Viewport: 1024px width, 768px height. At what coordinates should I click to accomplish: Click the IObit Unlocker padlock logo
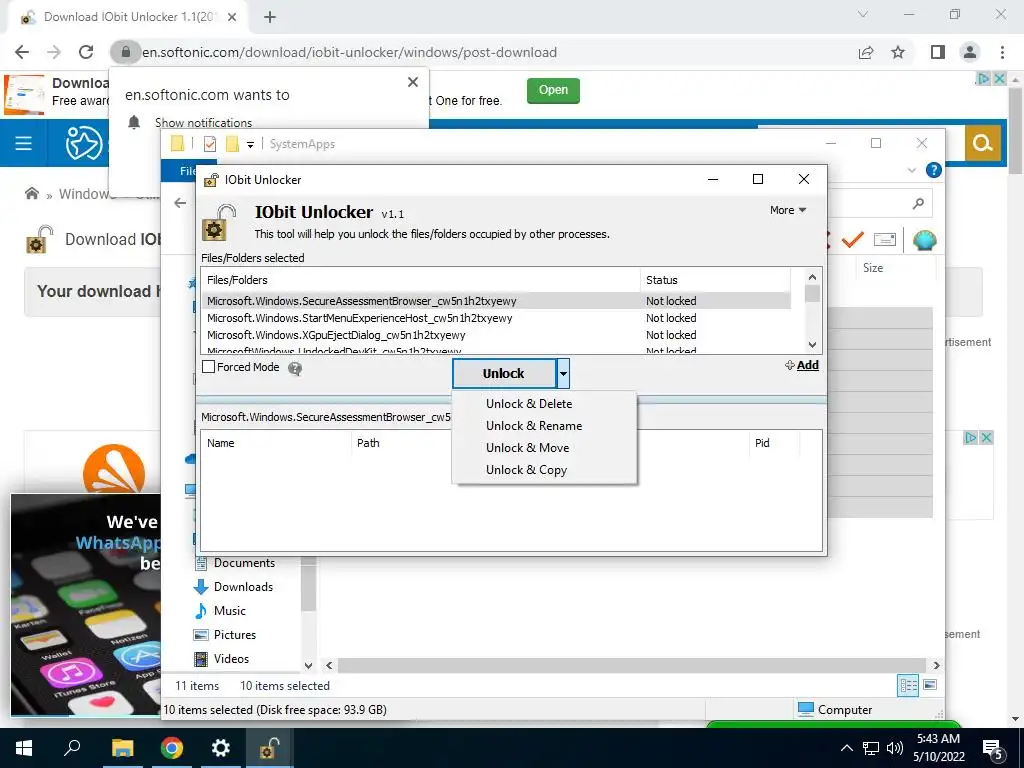coord(219,222)
